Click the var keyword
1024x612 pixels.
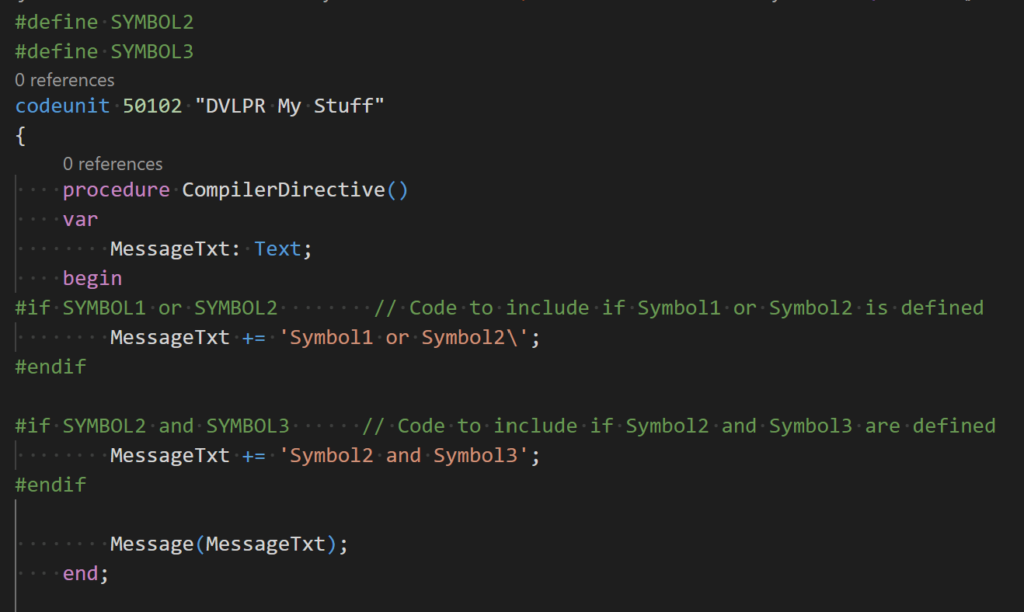pos(80,219)
